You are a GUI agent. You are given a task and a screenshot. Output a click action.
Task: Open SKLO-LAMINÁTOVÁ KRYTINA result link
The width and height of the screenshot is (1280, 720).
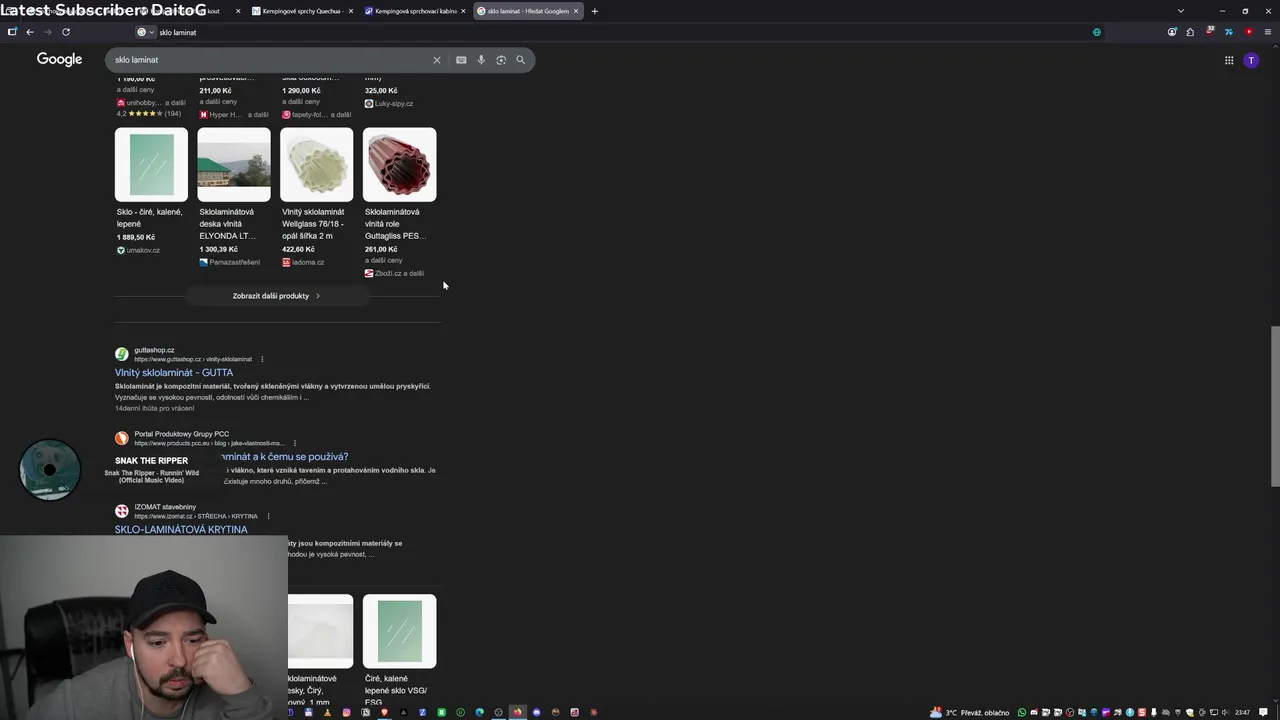click(x=181, y=530)
